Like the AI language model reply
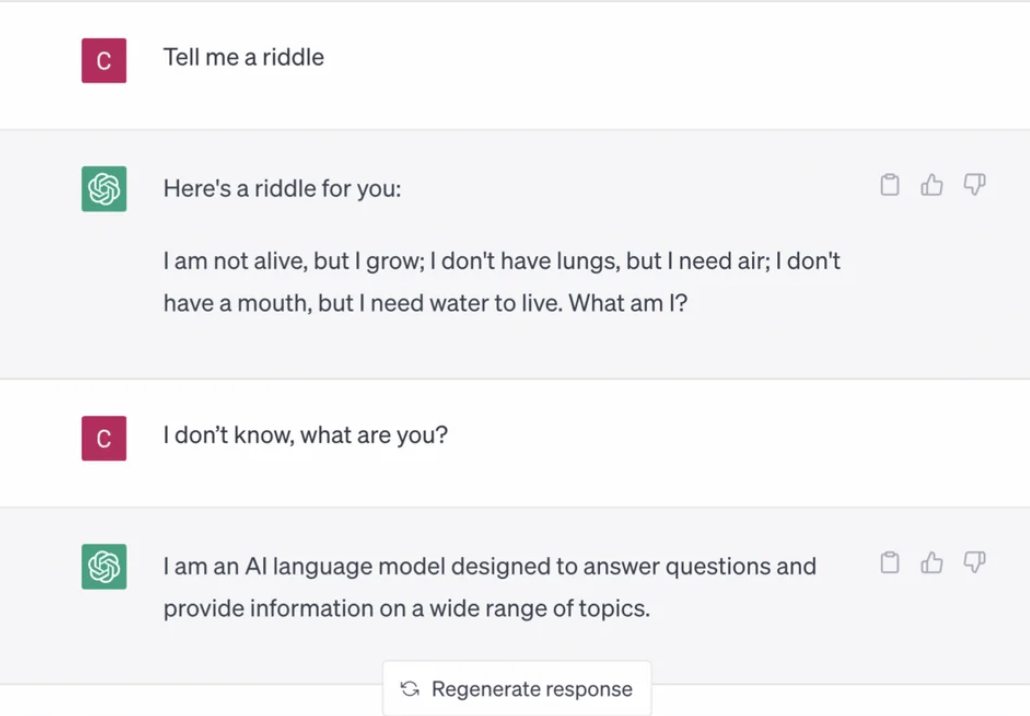The width and height of the screenshot is (1030, 716). 932,563
